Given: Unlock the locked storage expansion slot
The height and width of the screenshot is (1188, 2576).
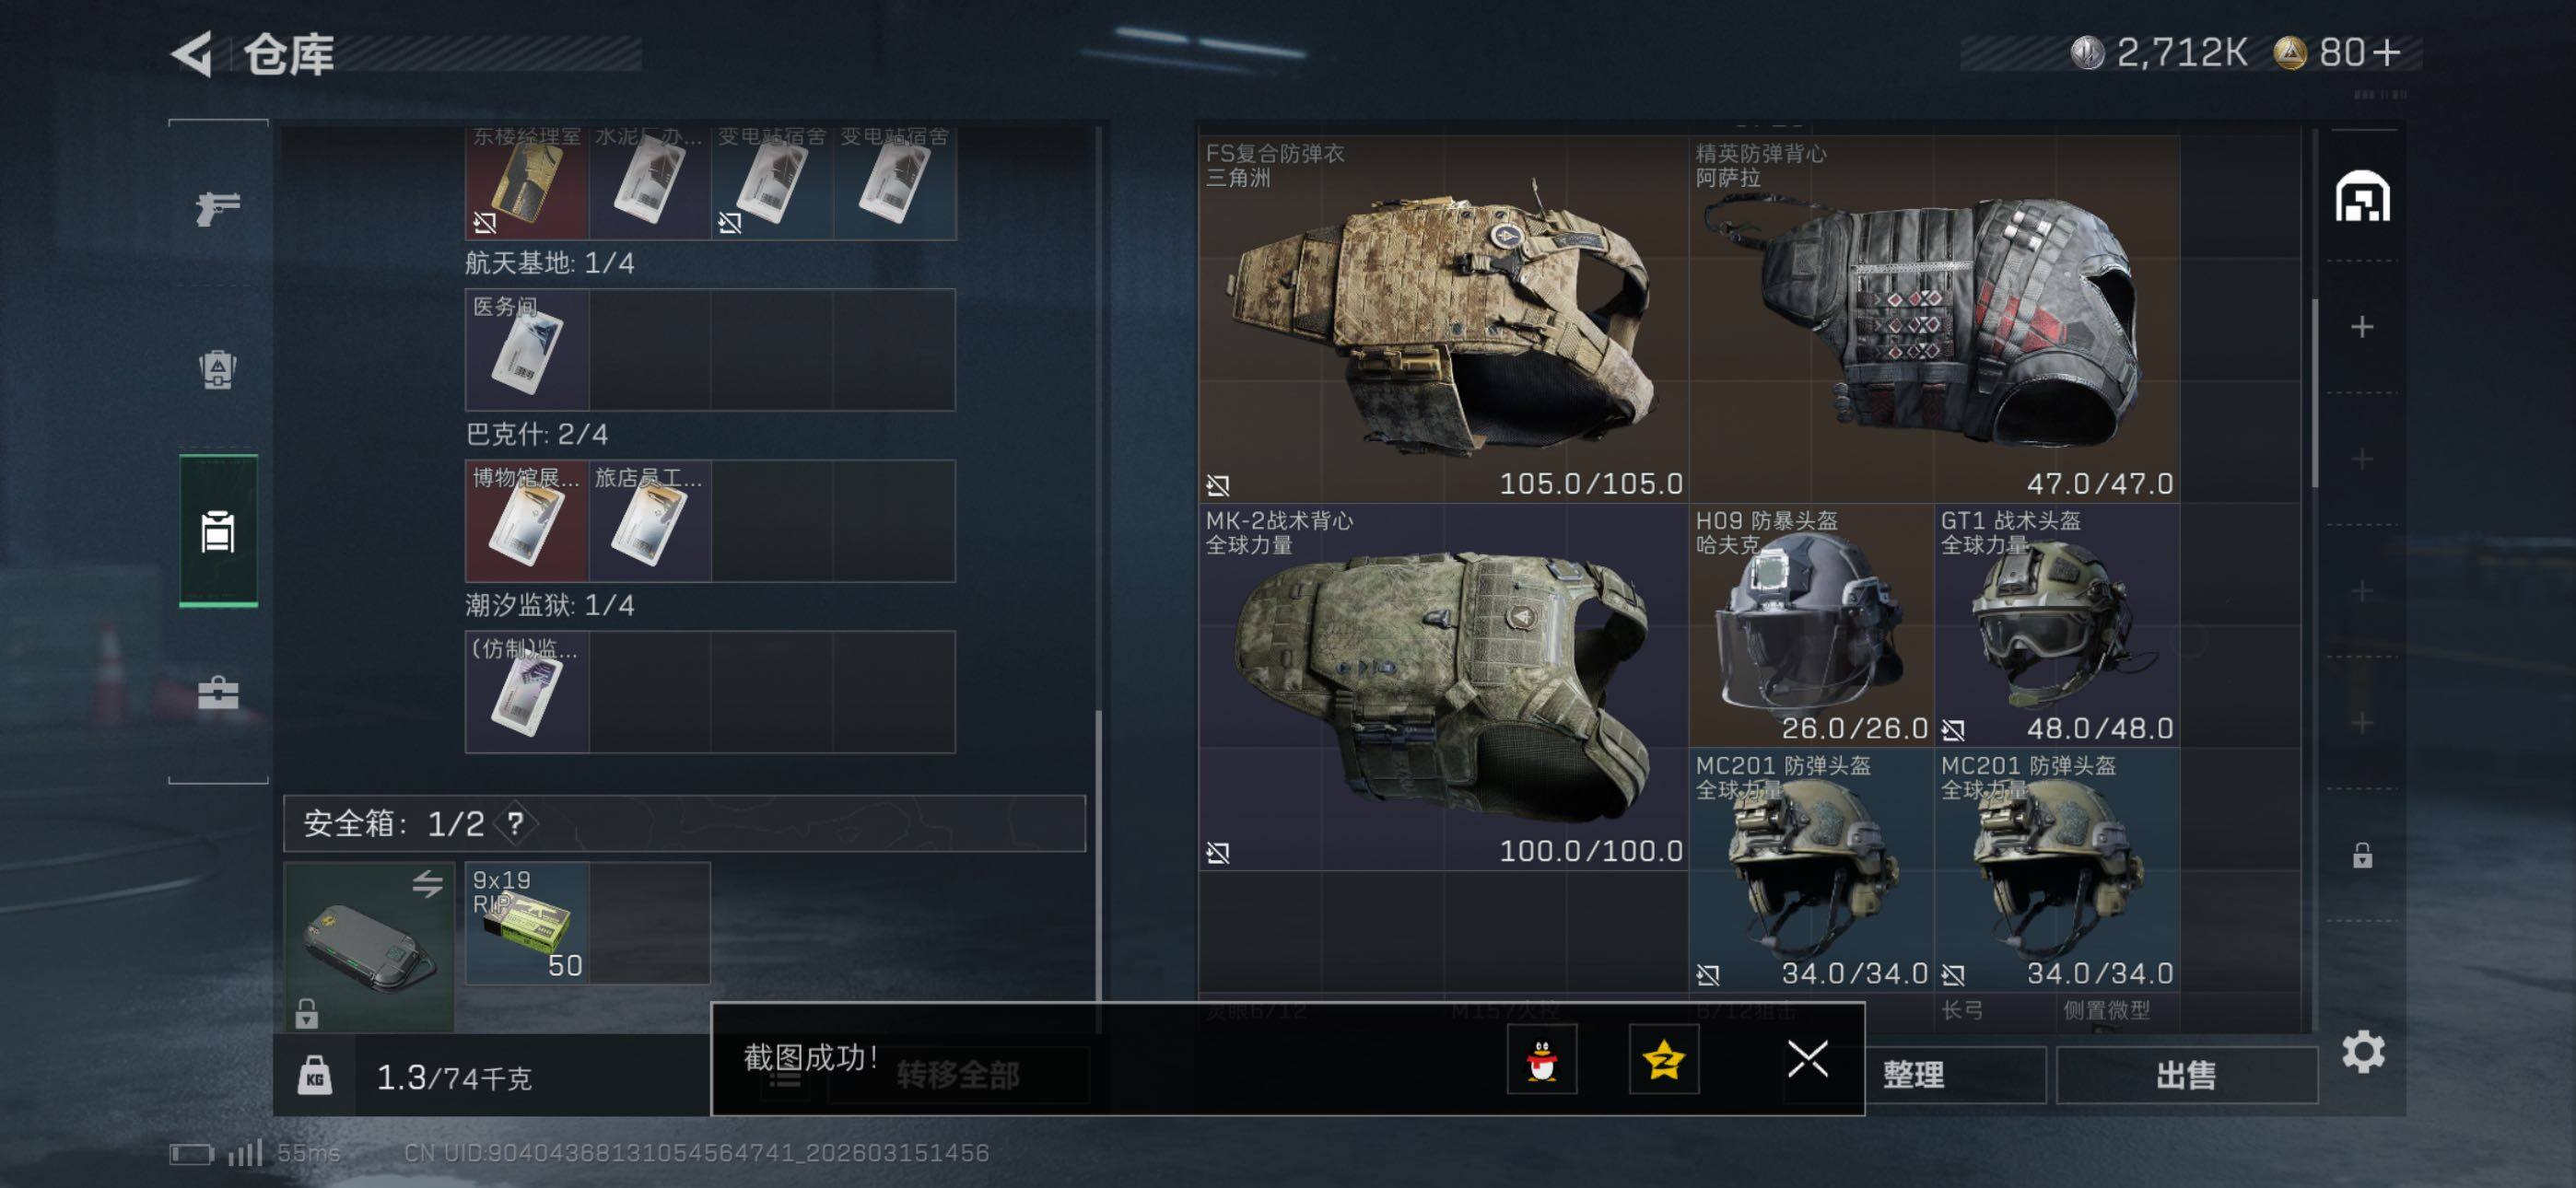Looking at the screenshot, I should point(2362,856).
